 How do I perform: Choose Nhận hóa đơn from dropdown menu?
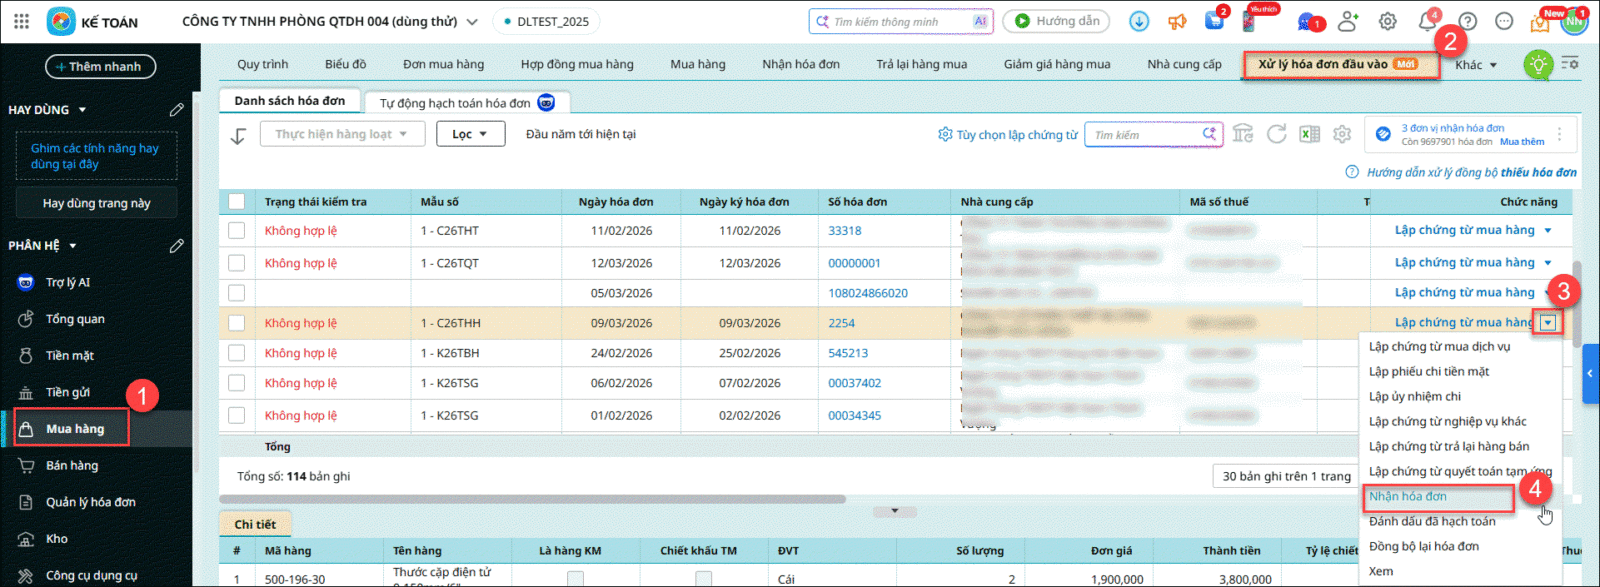click(x=1408, y=497)
